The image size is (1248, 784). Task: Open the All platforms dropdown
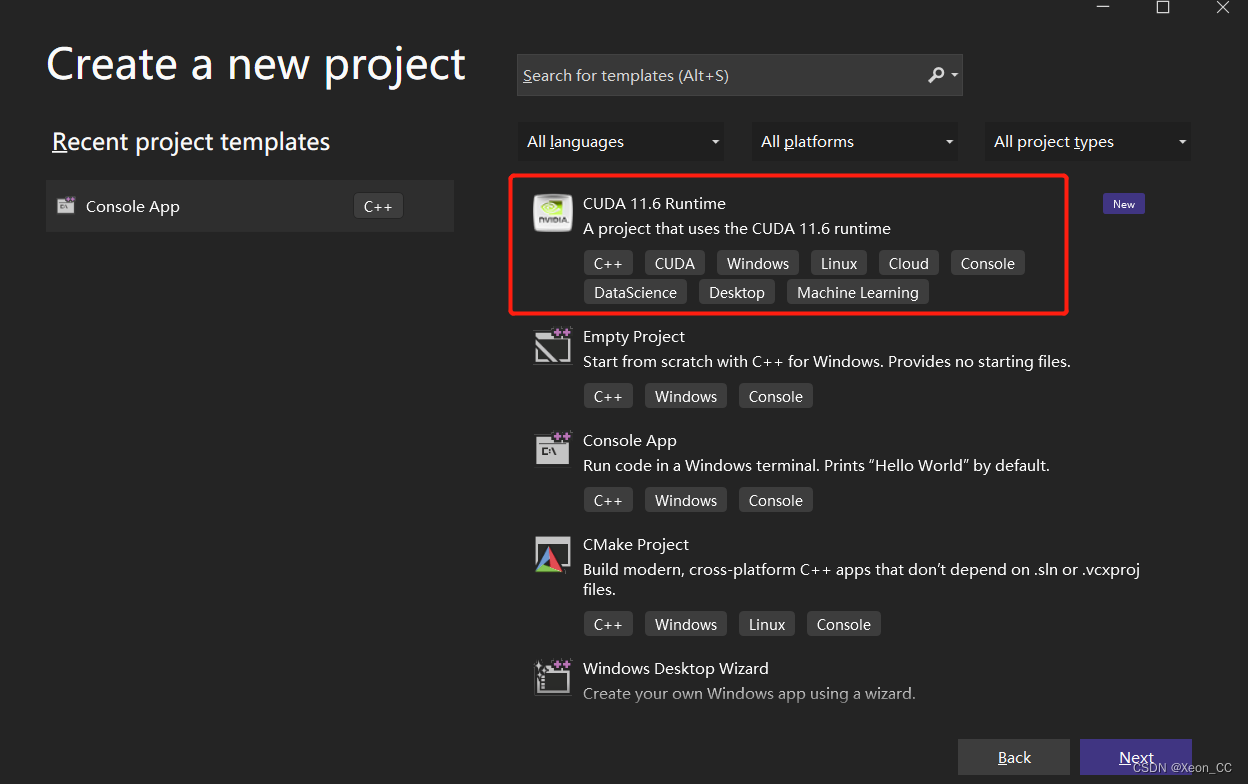[x=855, y=142]
